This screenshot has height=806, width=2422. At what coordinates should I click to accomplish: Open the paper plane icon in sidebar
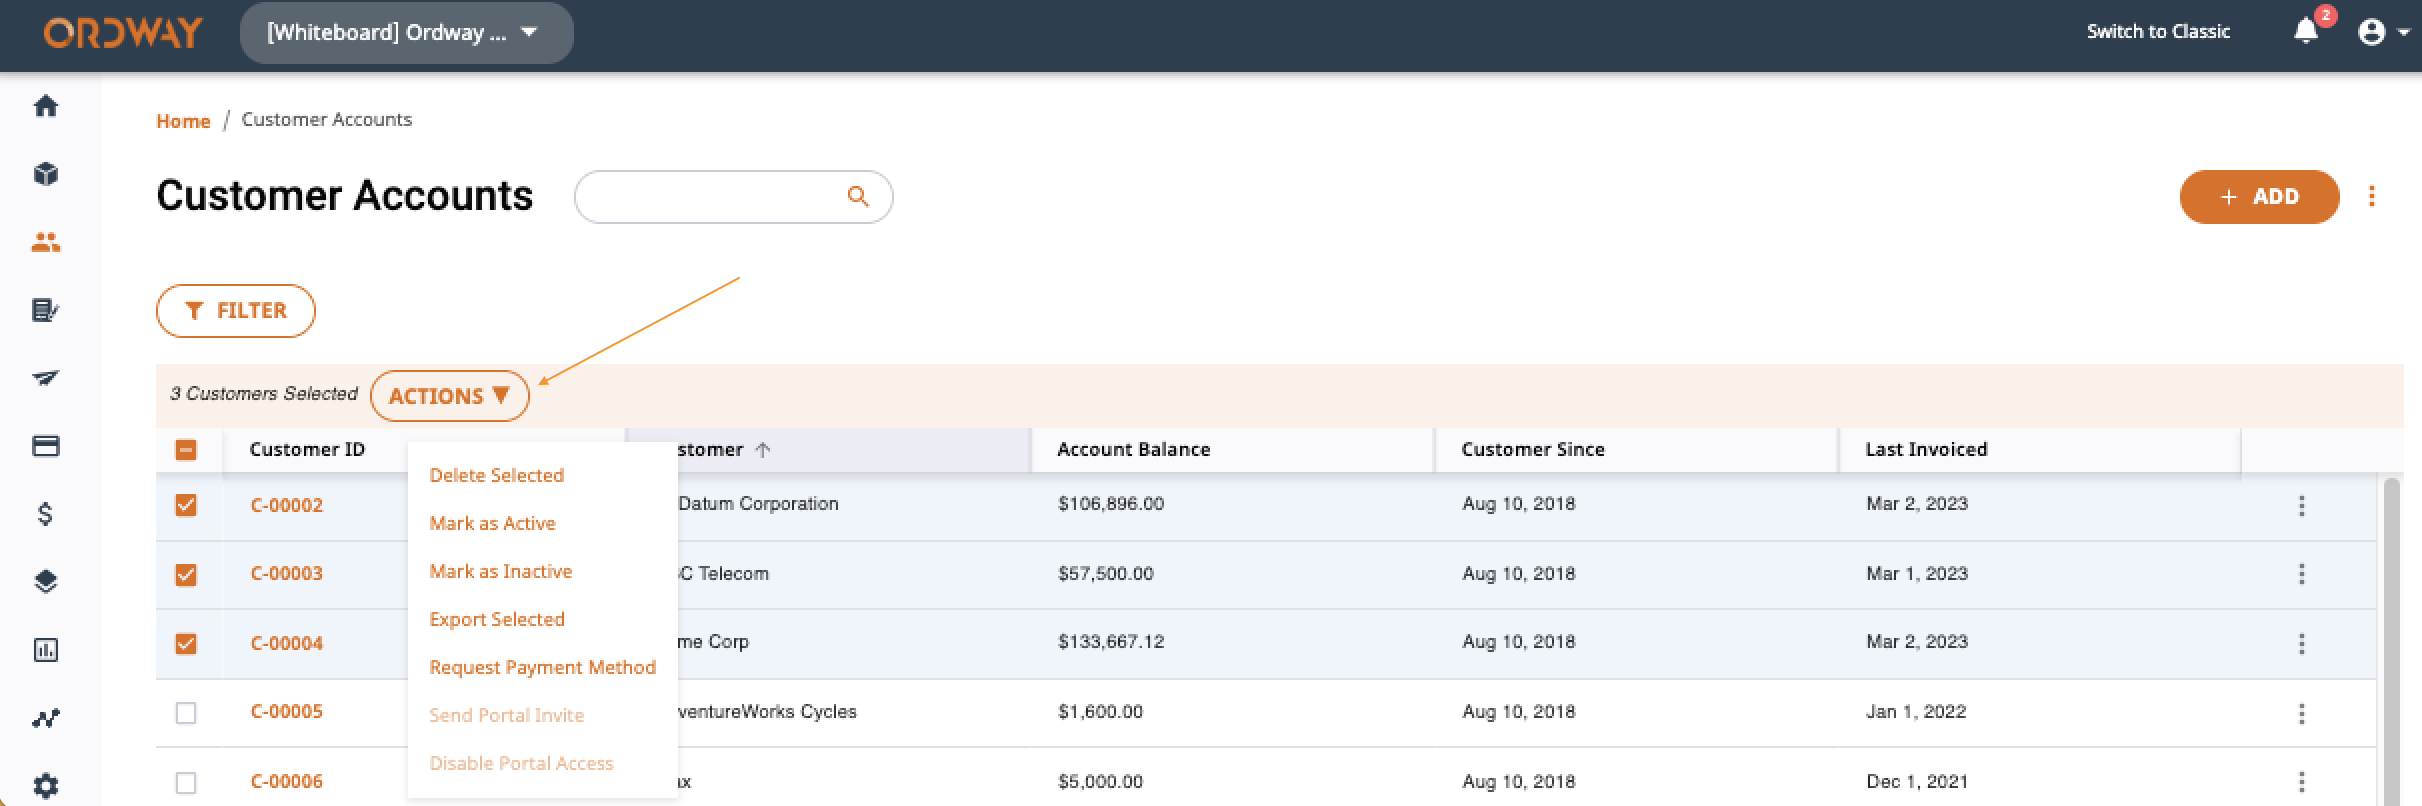coord(46,378)
